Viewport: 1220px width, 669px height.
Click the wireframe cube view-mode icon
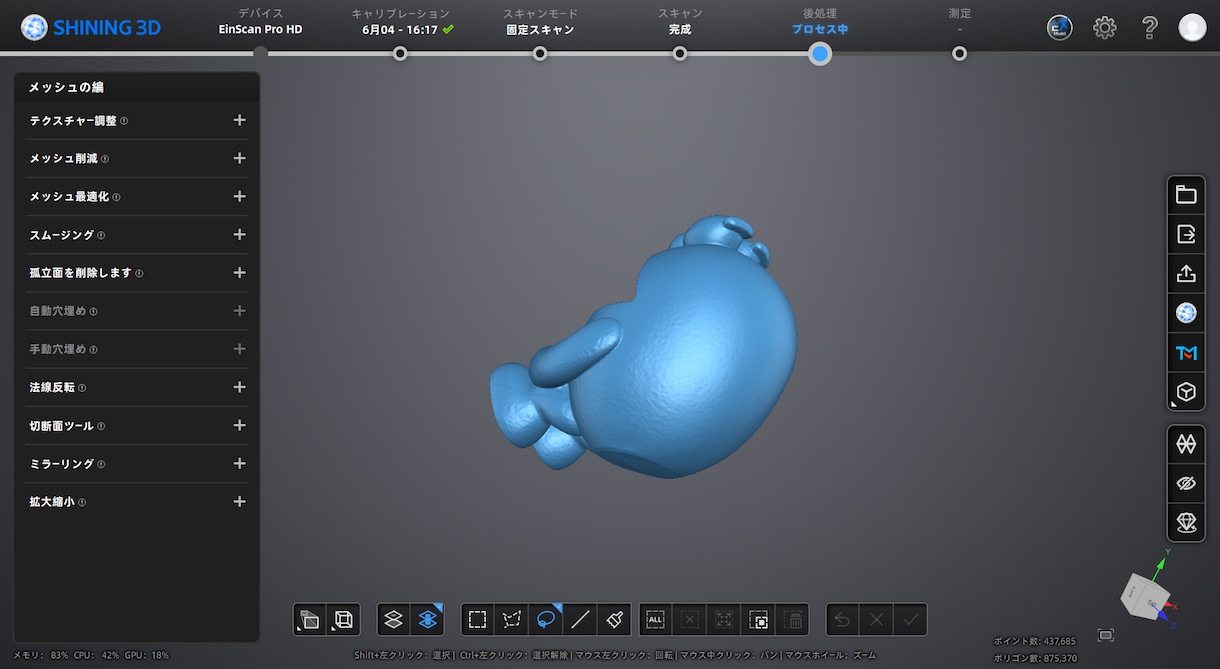click(344, 620)
